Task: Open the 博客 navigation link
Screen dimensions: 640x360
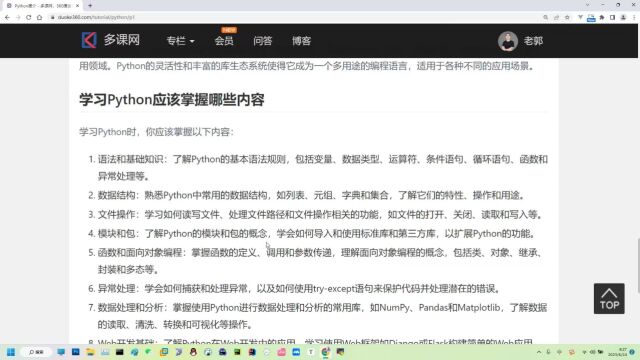Action: (x=301, y=41)
